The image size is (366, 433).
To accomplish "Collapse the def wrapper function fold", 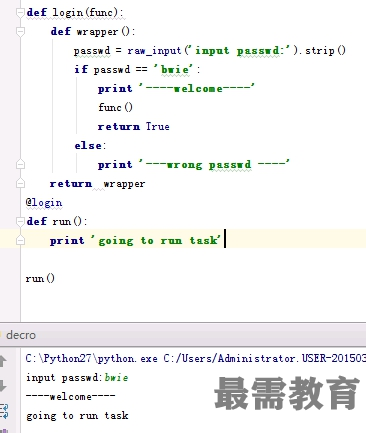I will [x=20, y=31].
